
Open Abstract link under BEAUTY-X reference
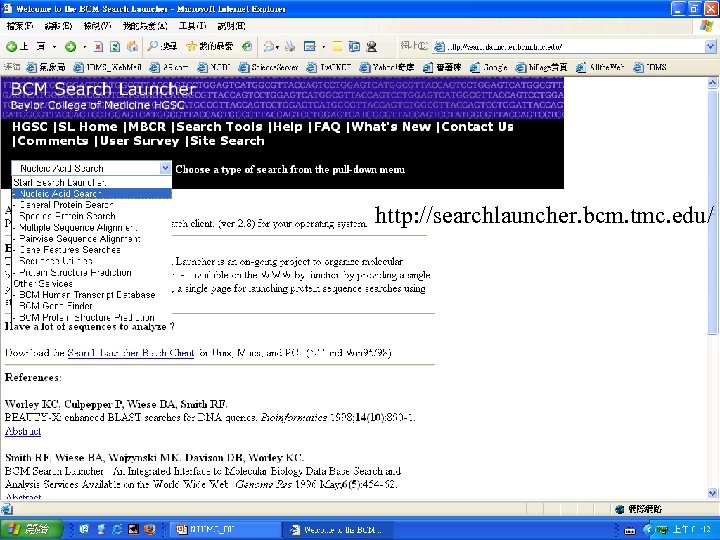(23, 431)
